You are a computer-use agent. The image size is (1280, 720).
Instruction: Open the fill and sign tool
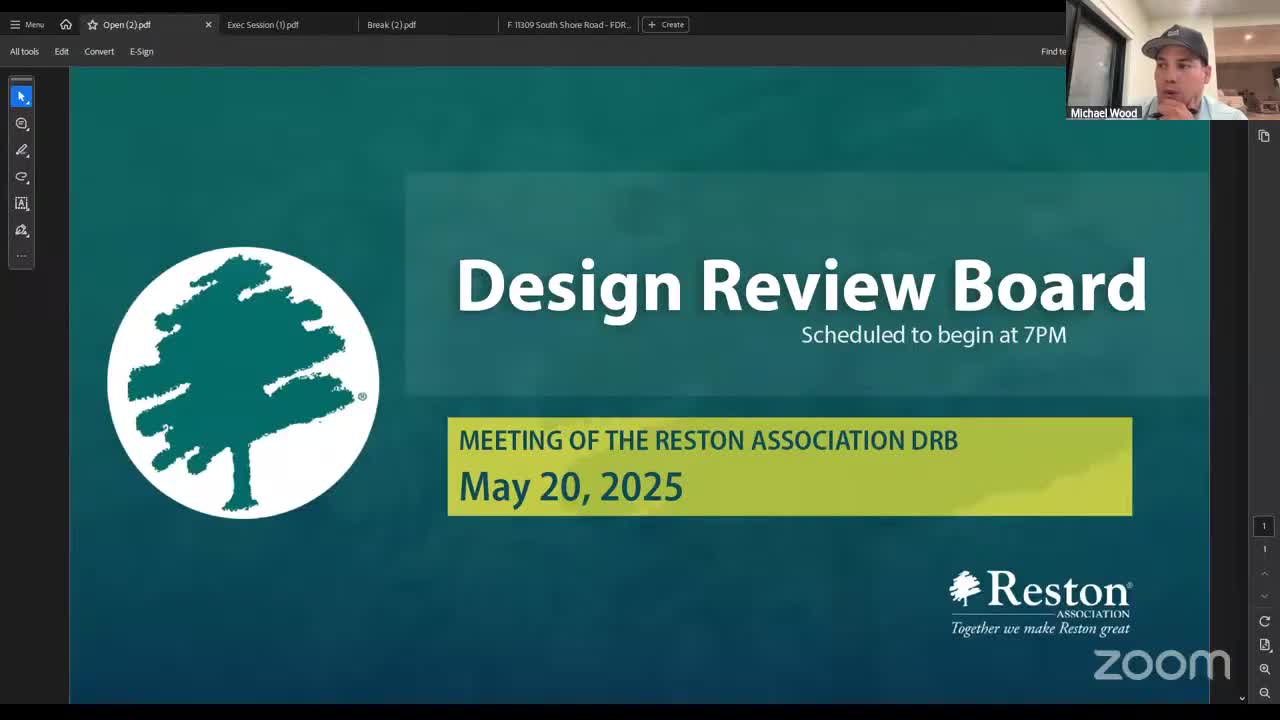tap(21, 230)
